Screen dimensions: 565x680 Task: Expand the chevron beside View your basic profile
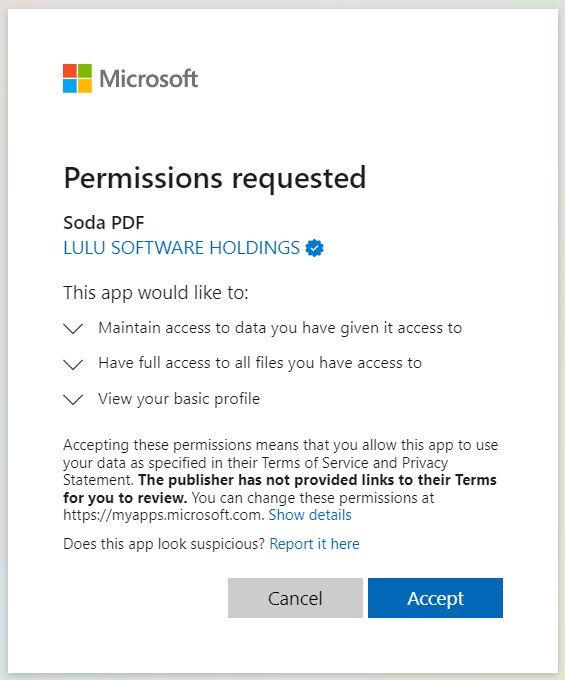(x=73, y=399)
